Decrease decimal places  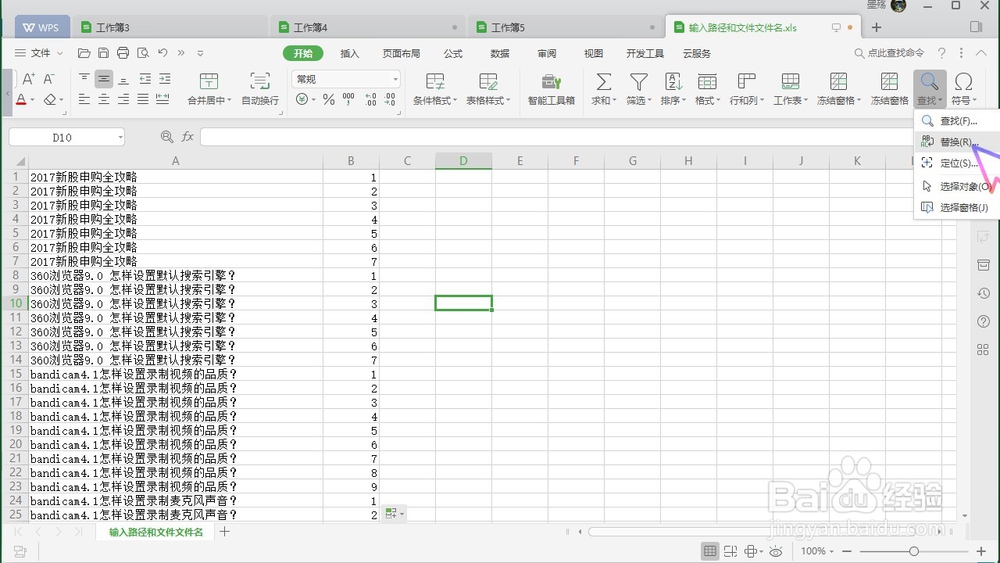(x=390, y=99)
